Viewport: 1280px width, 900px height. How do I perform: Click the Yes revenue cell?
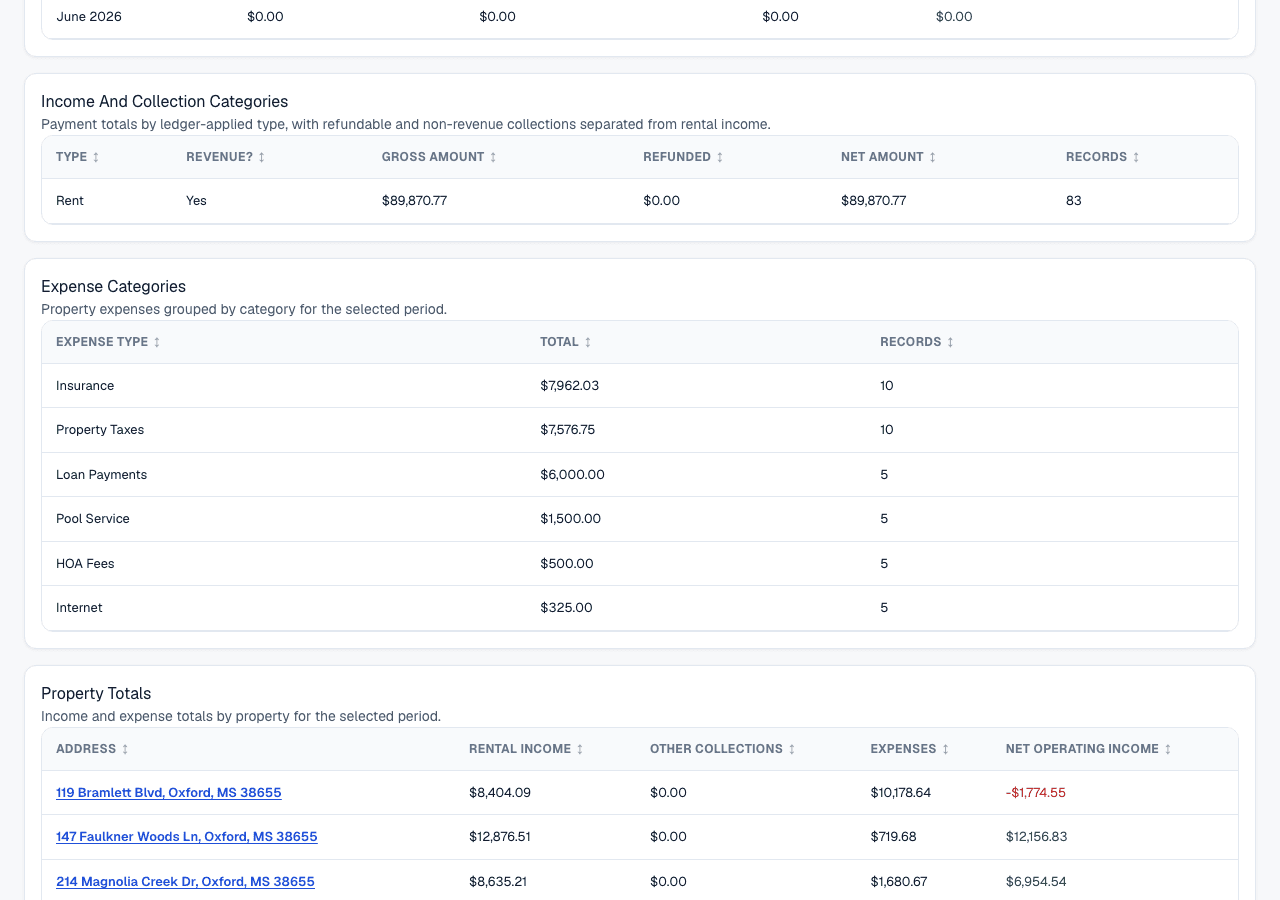pyautogui.click(x=196, y=201)
